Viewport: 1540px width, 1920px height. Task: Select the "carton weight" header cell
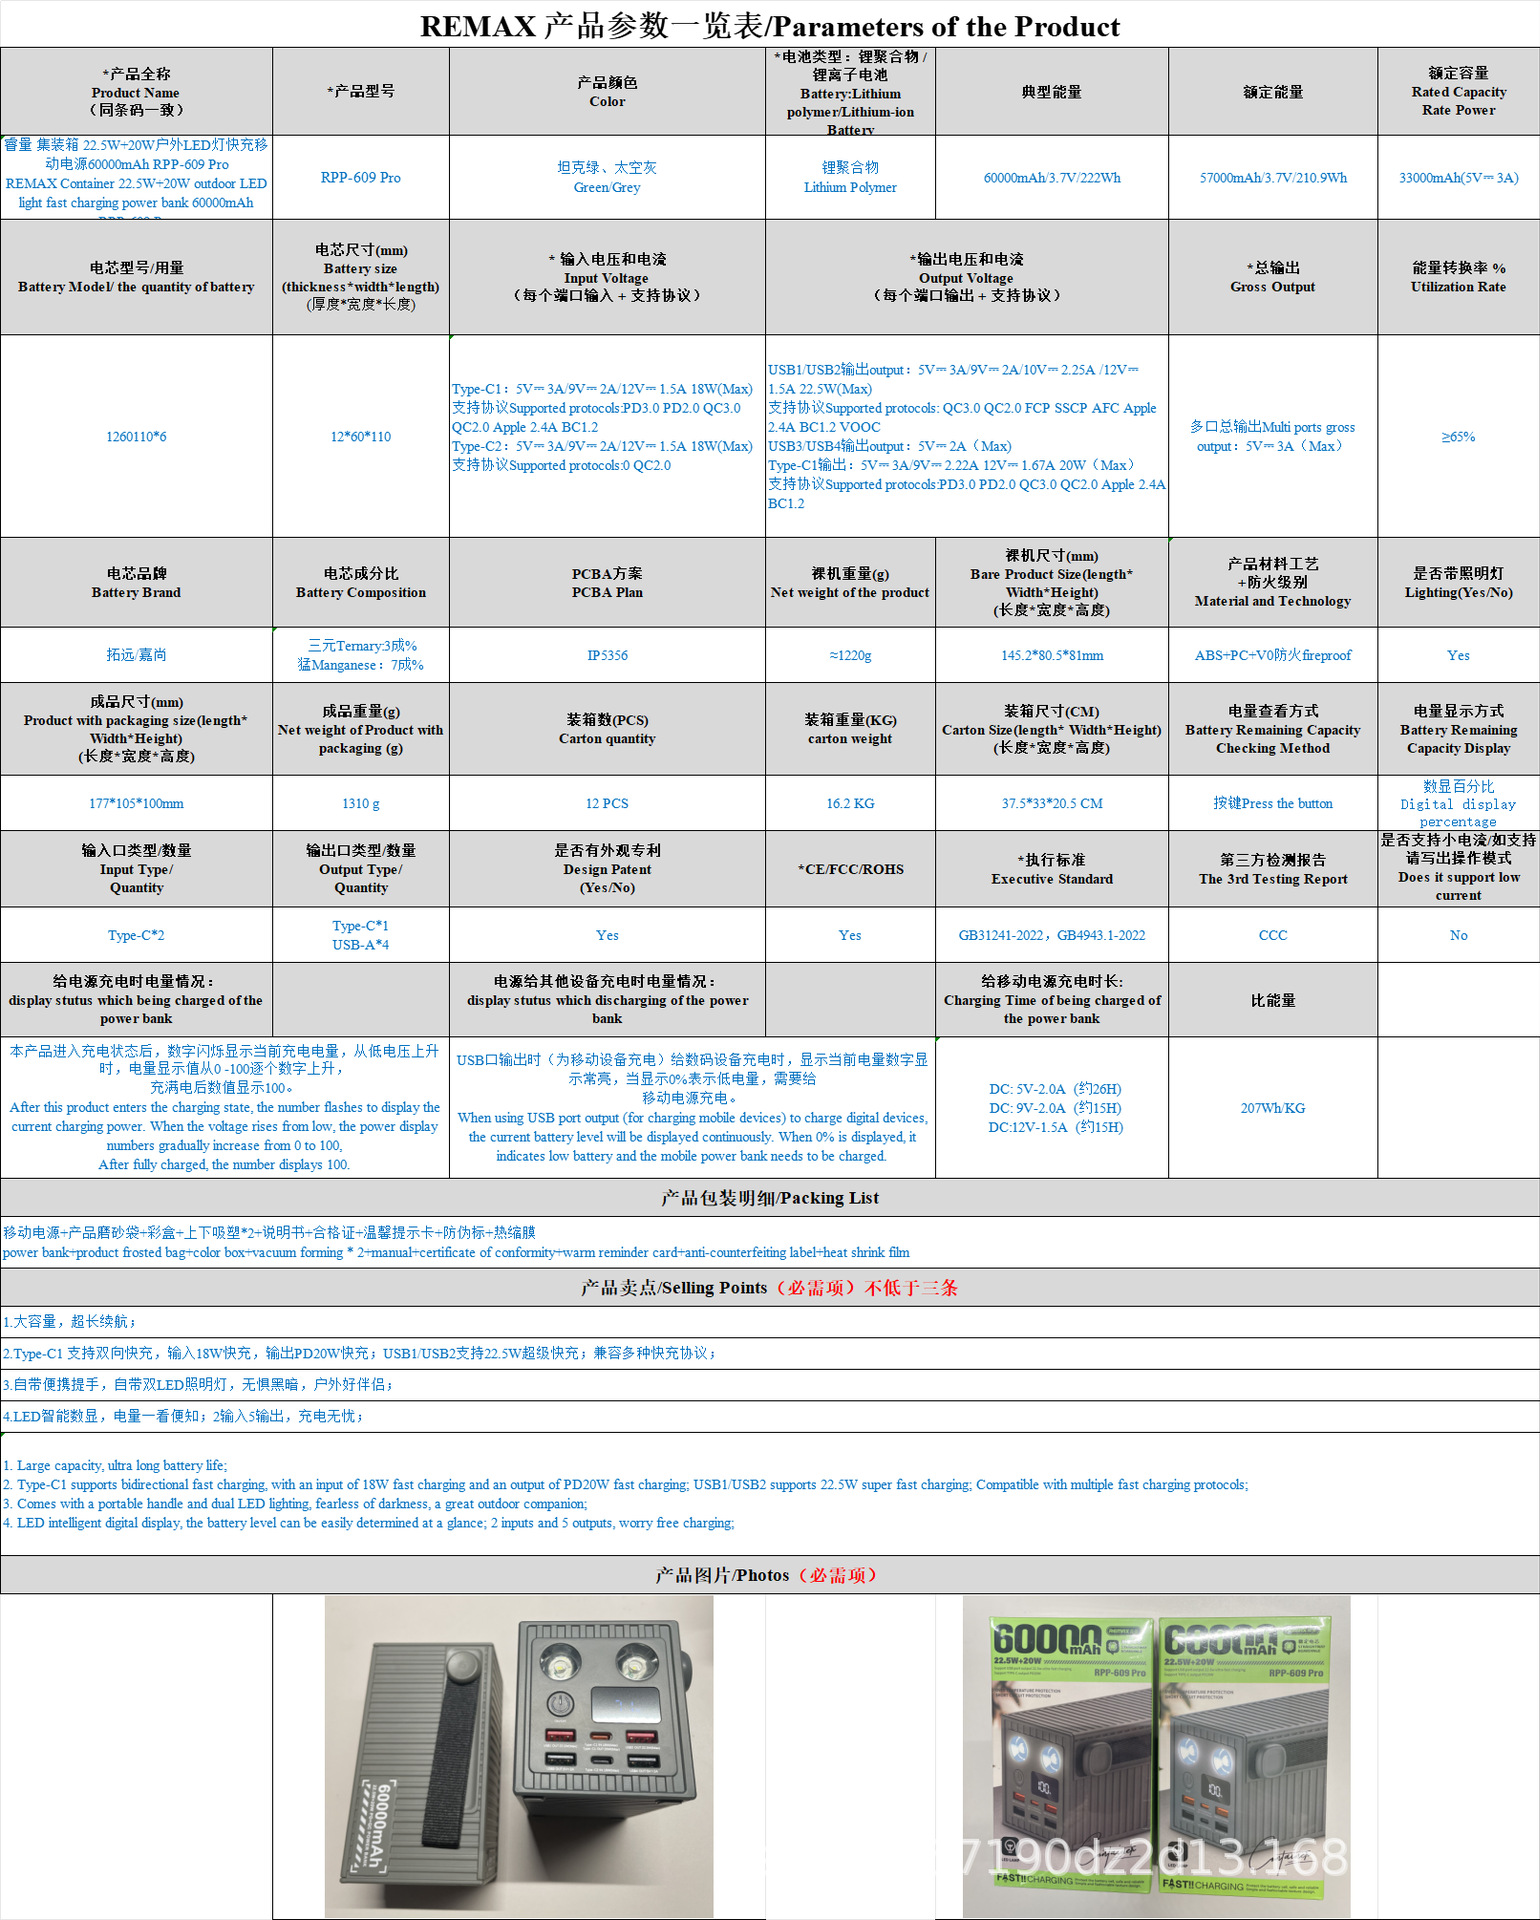point(850,729)
